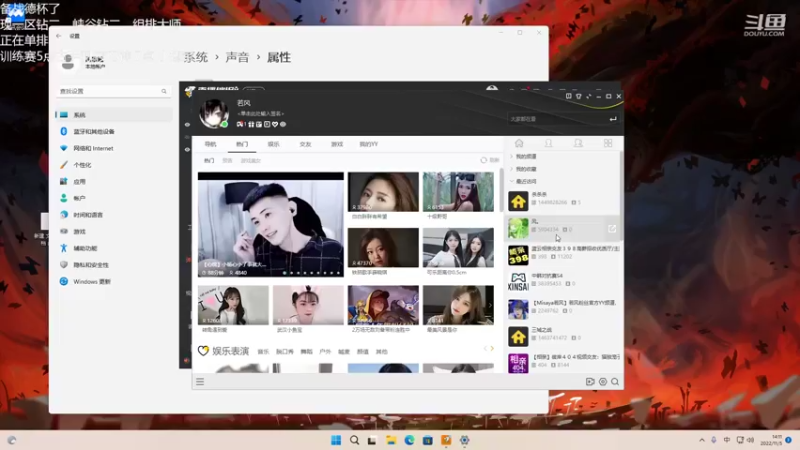Click the previous arrow beside 娱乐表演

click(485, 348)
